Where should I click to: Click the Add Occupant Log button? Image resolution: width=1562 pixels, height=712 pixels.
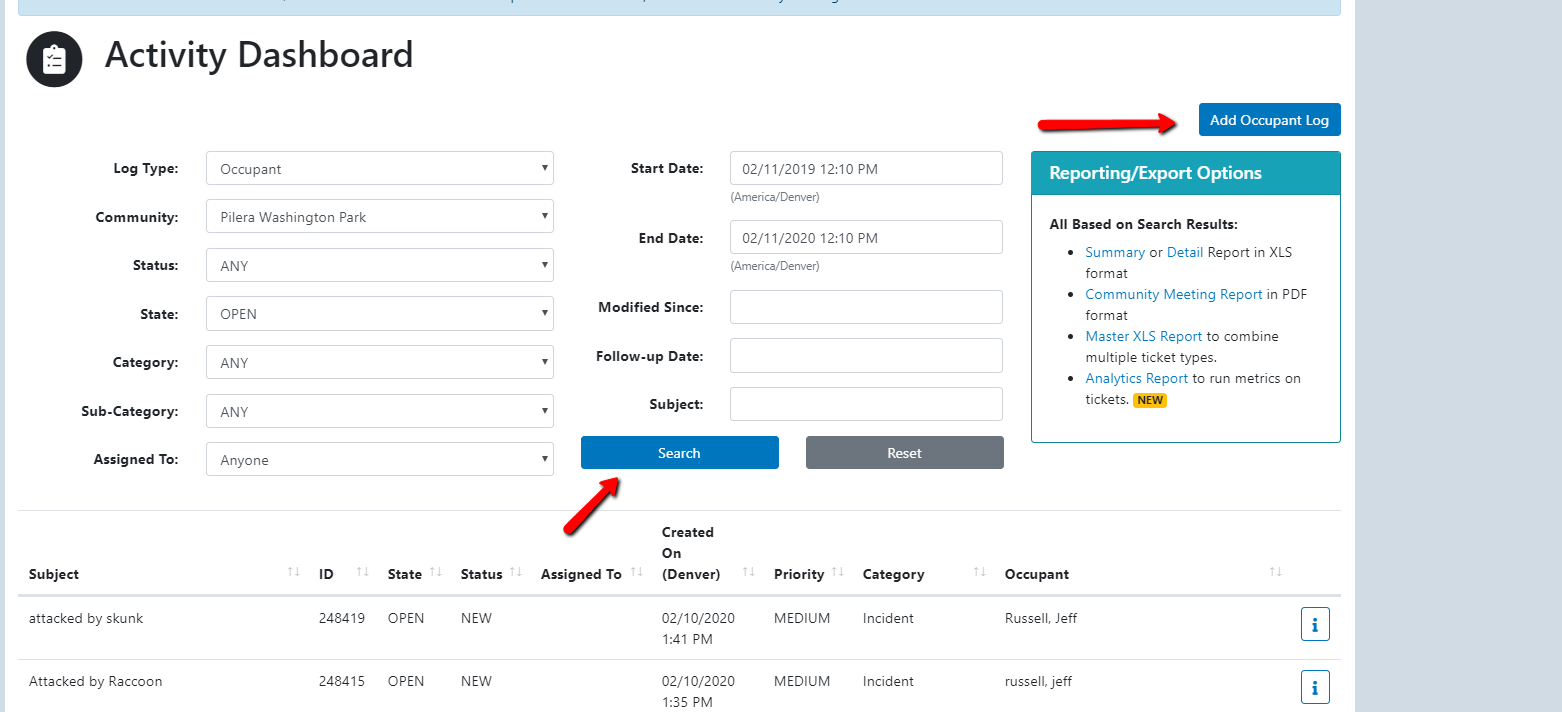pyautogui.click(x=1270, y=120)
